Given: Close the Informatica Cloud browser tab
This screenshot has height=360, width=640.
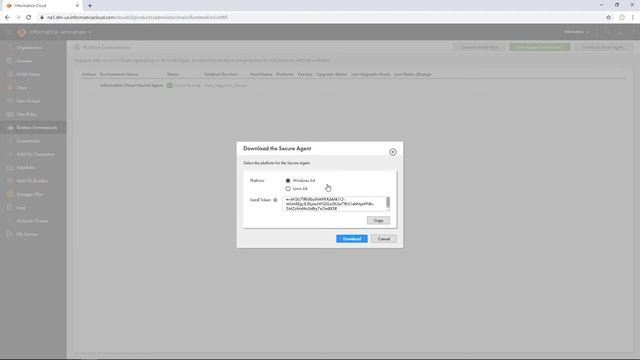Looking at the screenshot, I should (77, 6).
